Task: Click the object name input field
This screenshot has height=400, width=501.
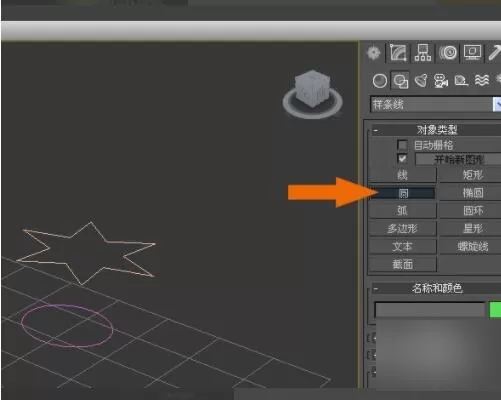Action: 430,310
